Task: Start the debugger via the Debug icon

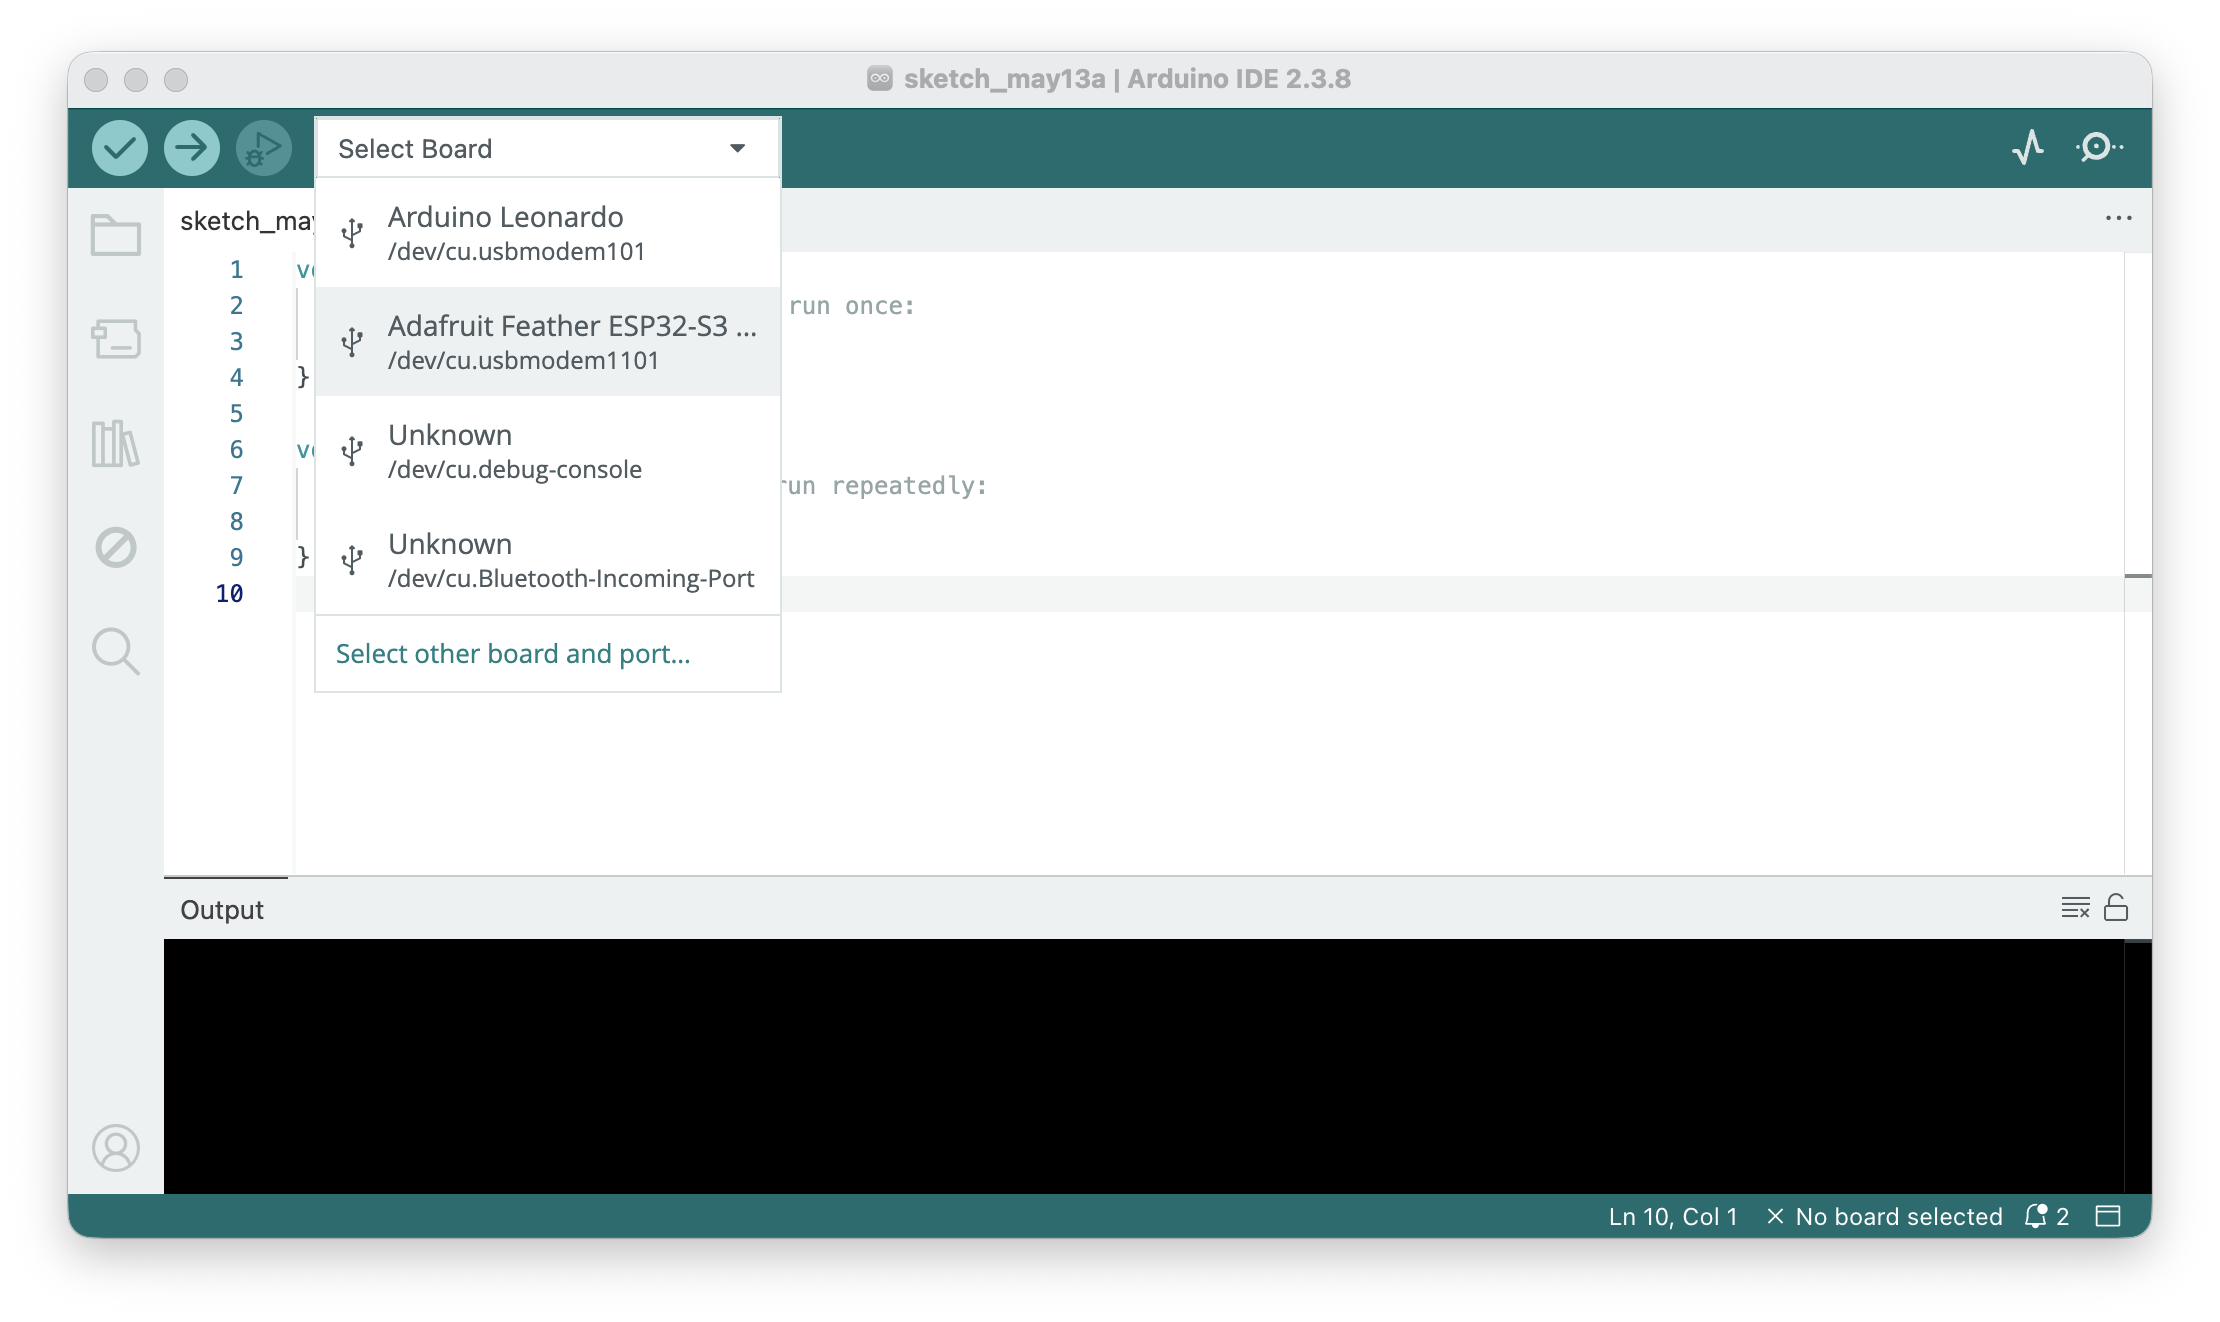Action: [263, 148]
